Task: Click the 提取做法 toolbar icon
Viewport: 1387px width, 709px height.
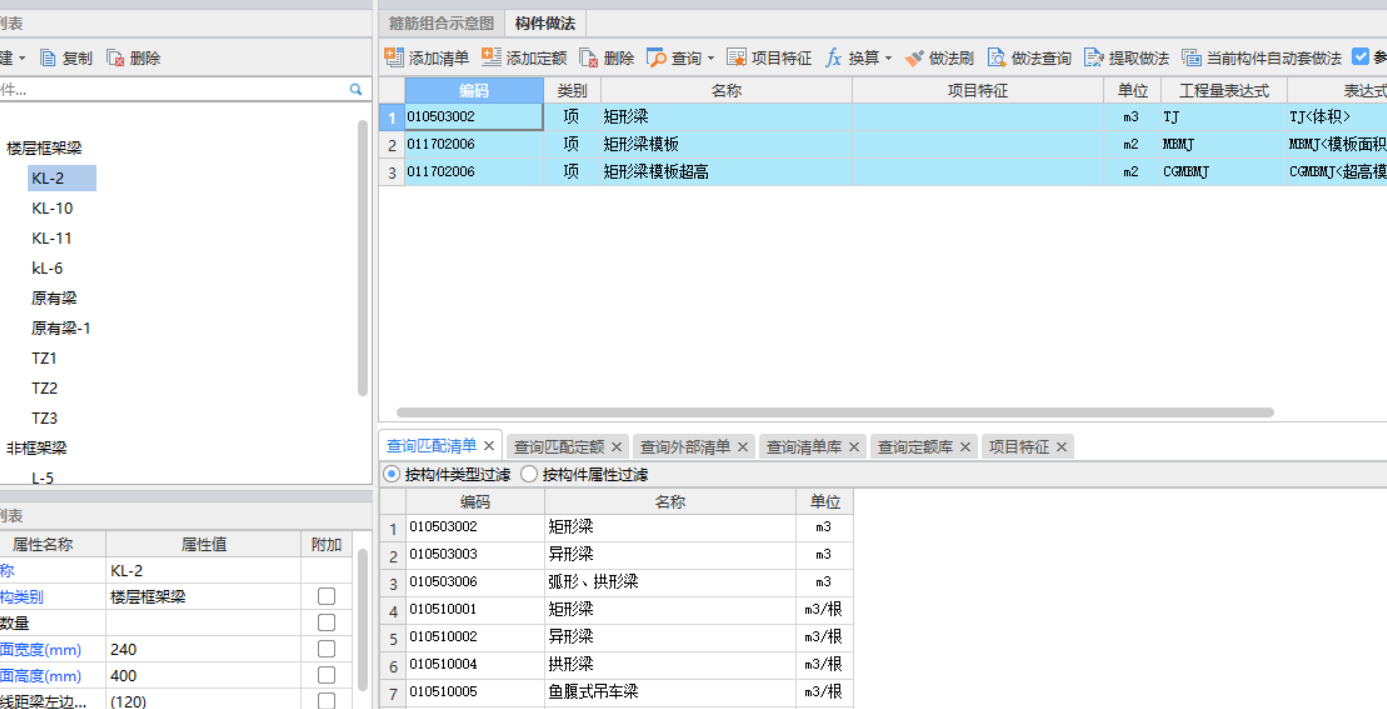Action: (1094, 58)
